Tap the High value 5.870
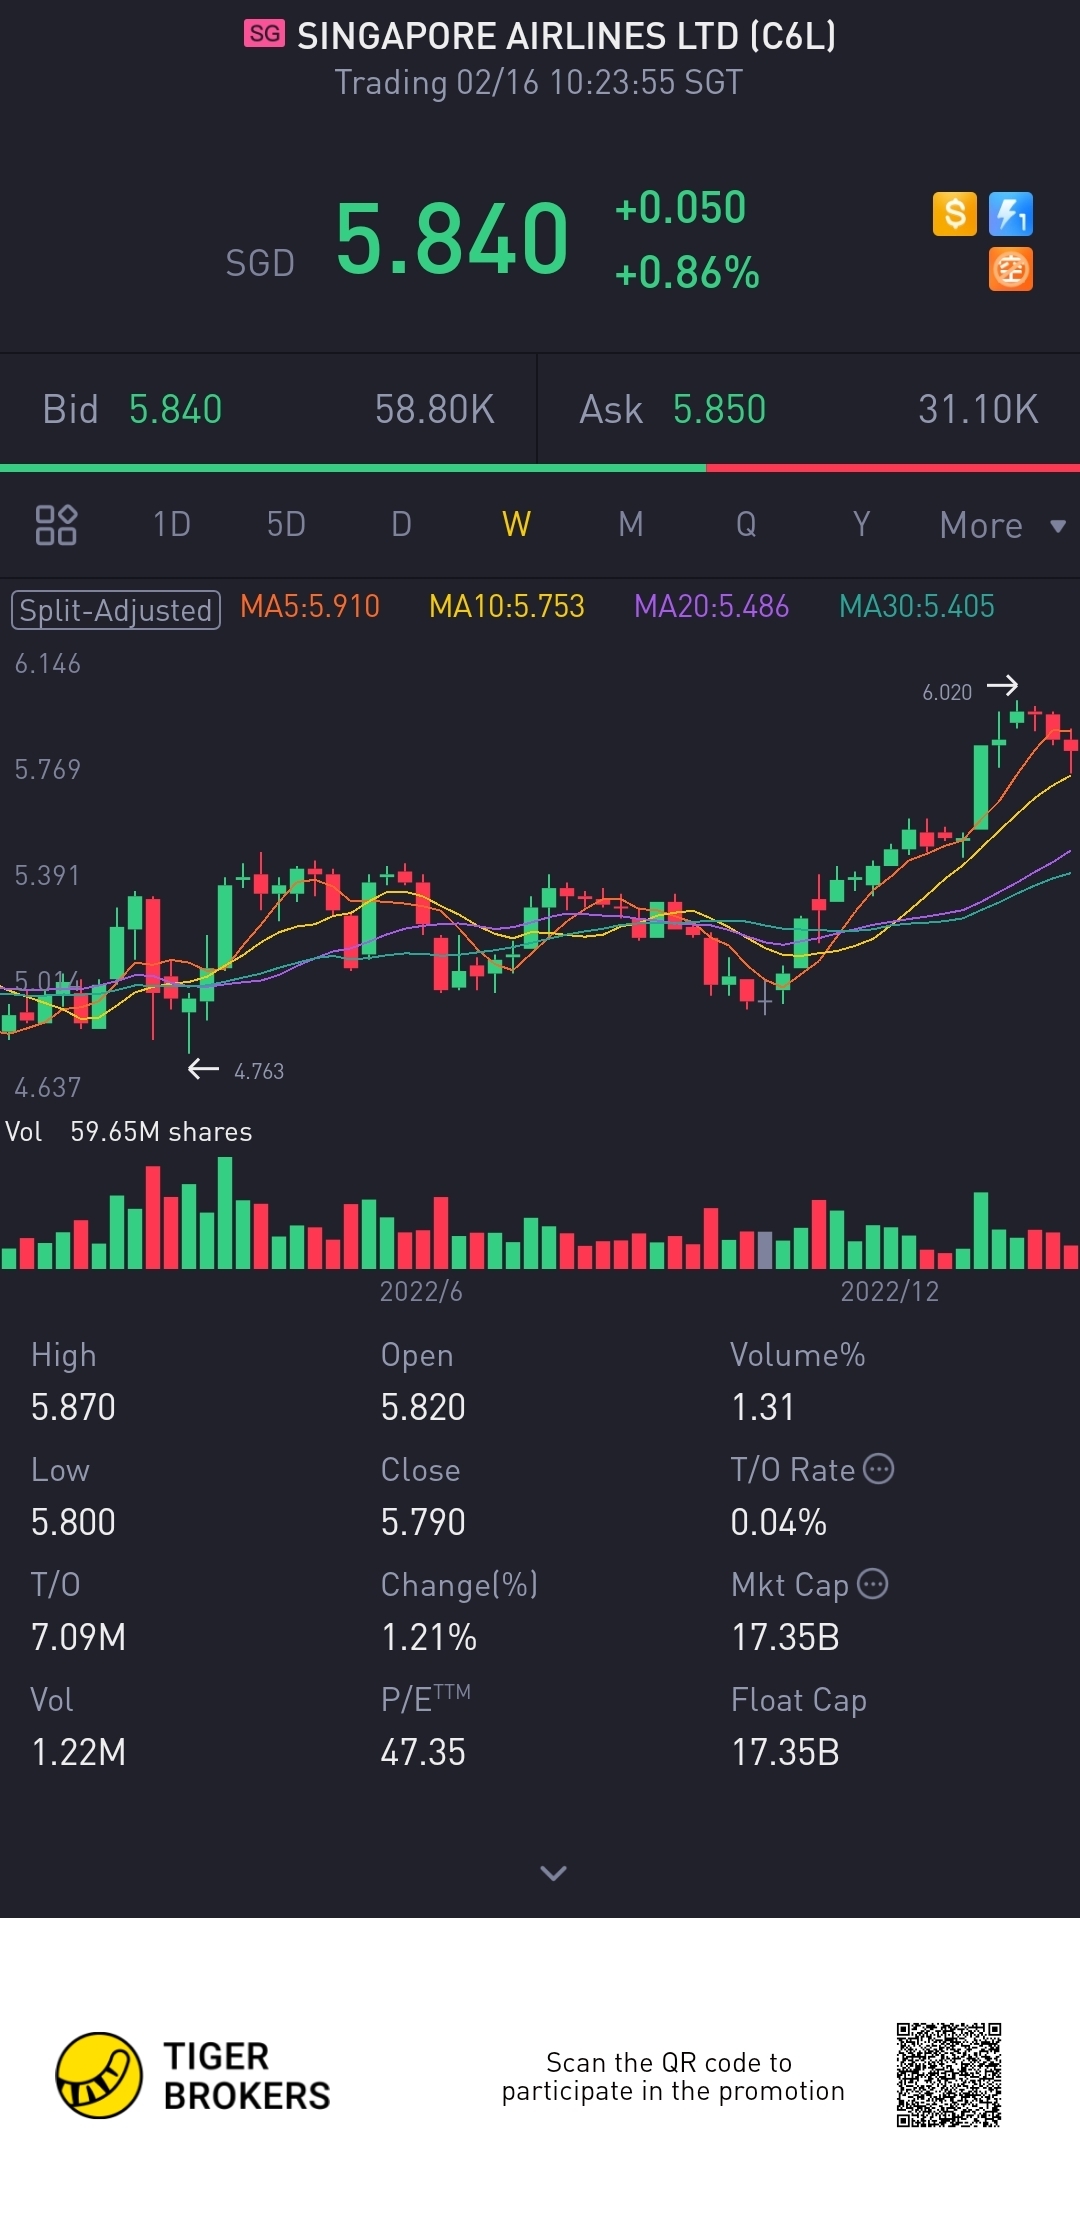Viewport: 1080px width, 2234px height. pyautogui.click(x=73, y=1407)
